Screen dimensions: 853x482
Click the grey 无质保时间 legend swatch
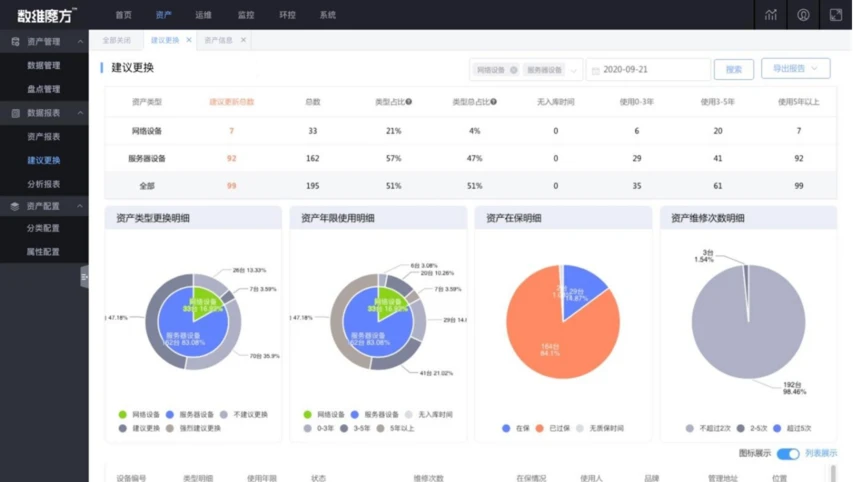coord(580,428)
